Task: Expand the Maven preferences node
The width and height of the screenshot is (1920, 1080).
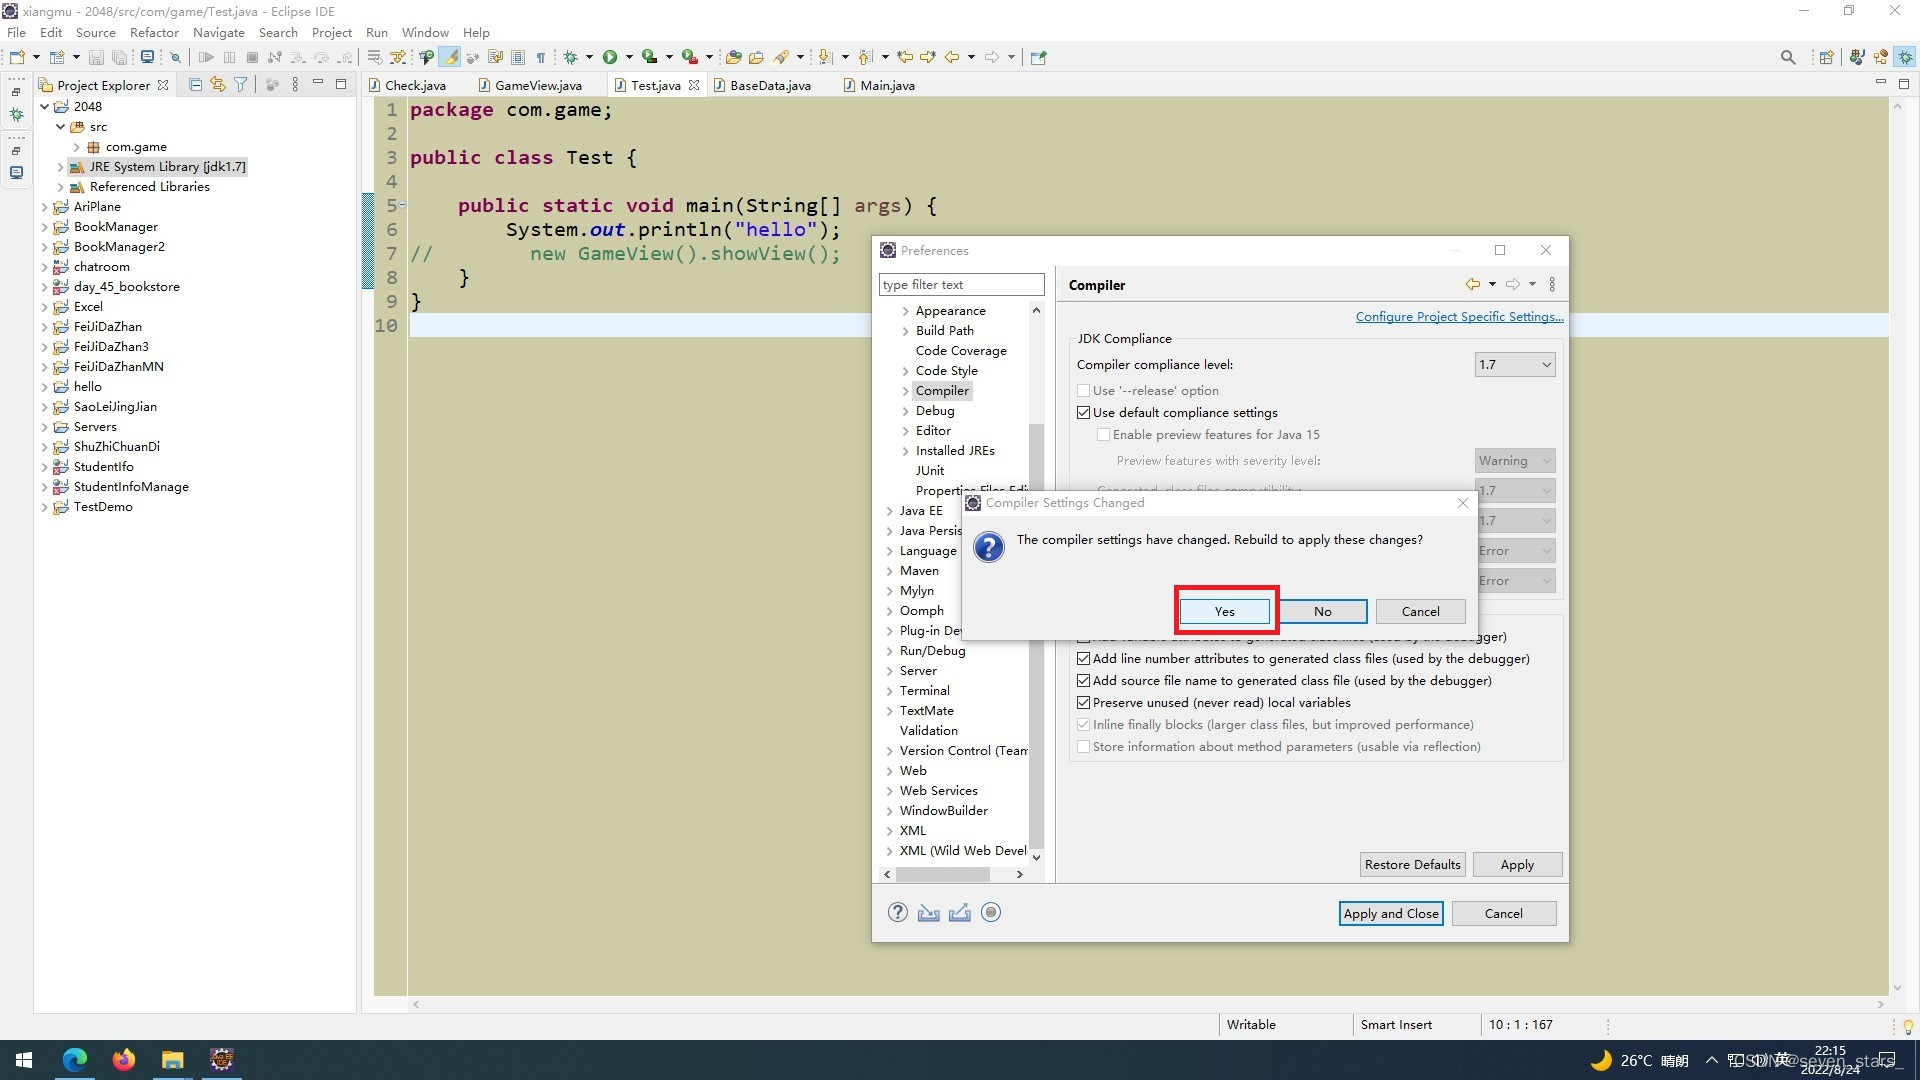Action: click(890, 571)
